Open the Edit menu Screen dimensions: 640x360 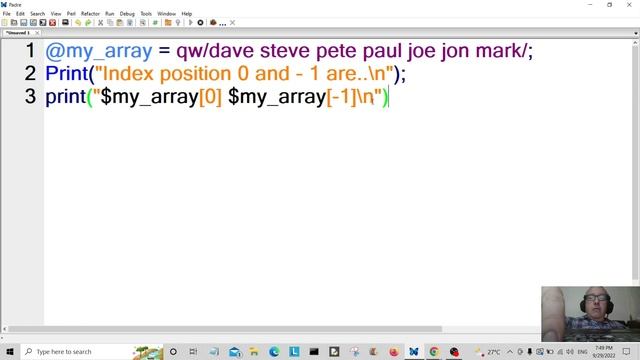(x=20, y=13)
